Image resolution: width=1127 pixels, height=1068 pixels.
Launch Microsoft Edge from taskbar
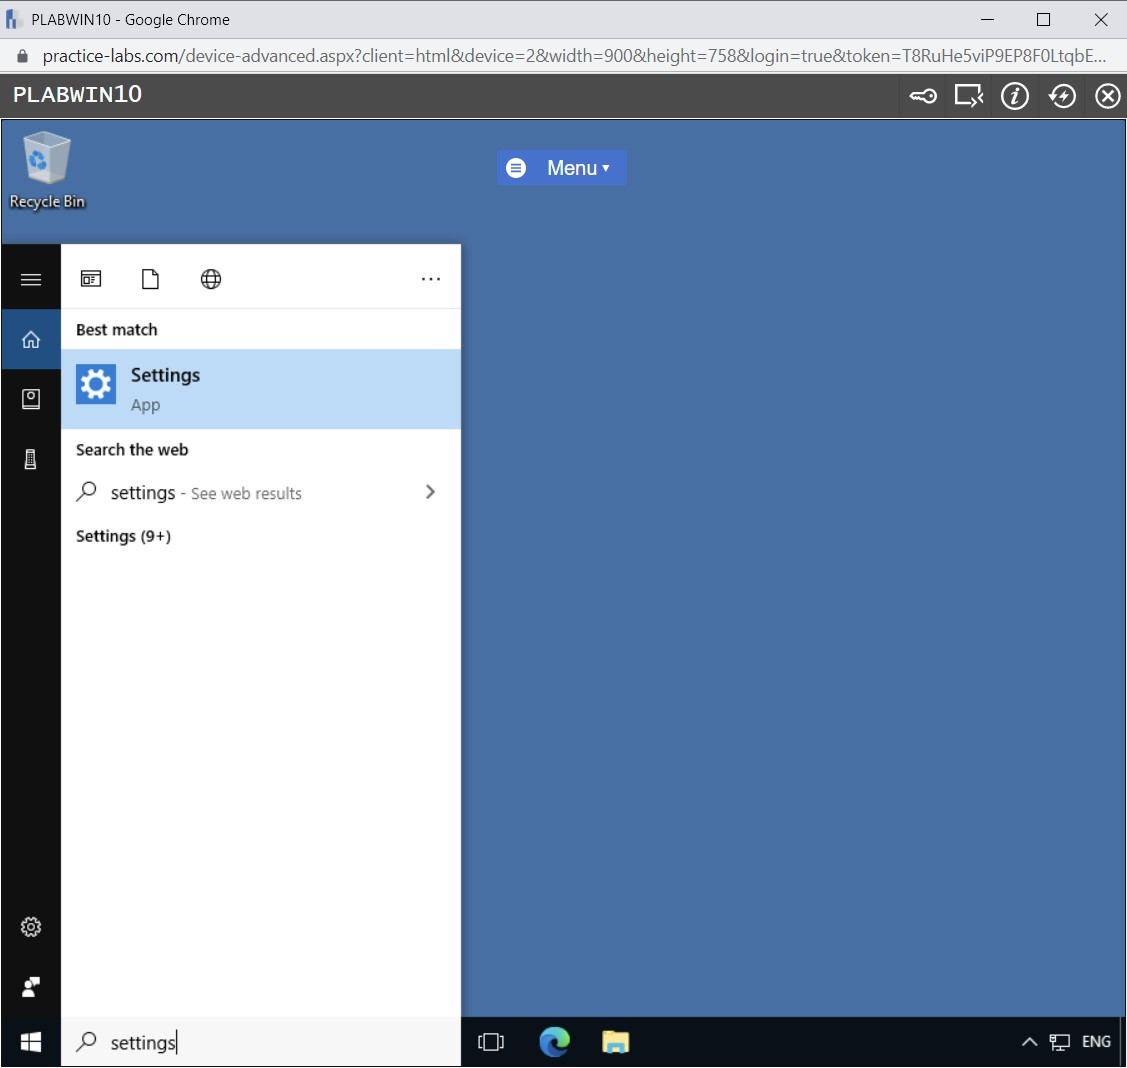click(555, 1042)
